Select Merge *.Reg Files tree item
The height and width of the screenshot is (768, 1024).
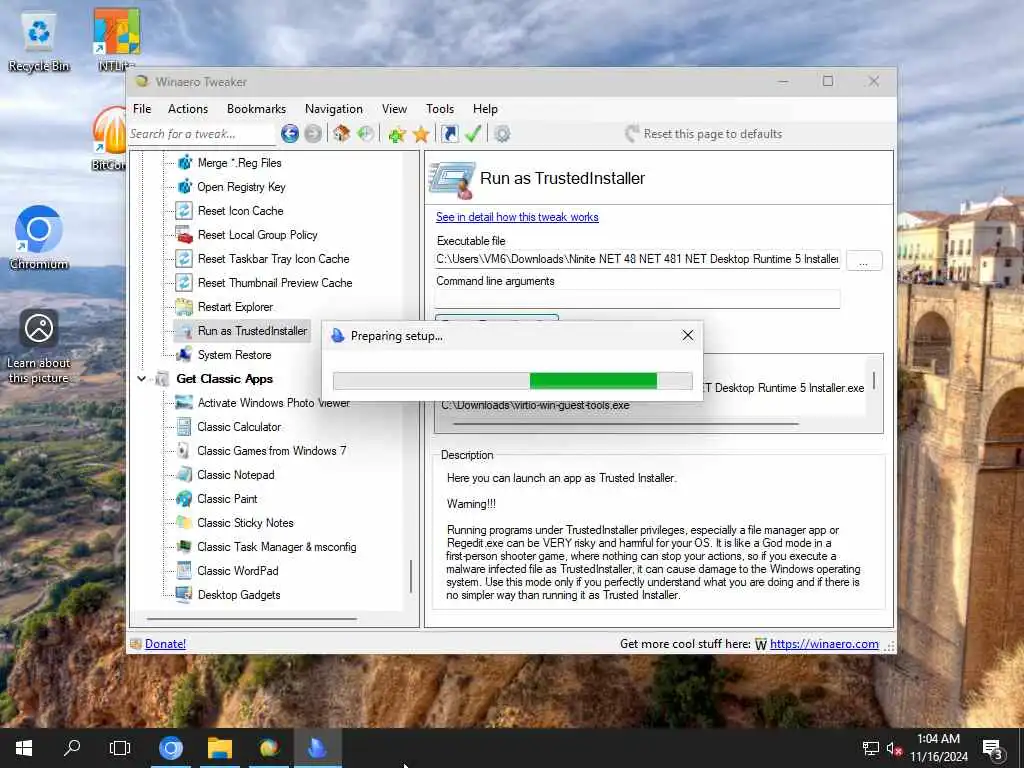pos(240,163)
